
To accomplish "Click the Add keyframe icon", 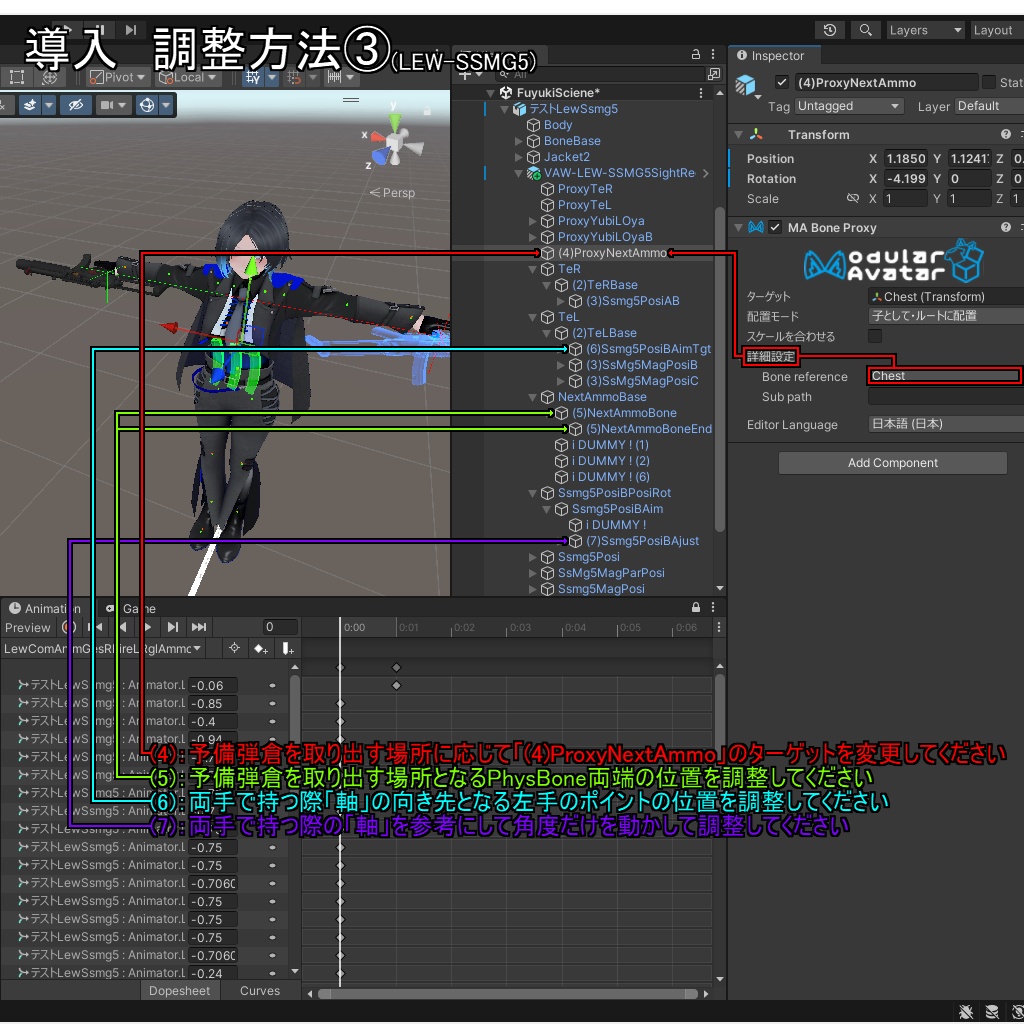I will tap(261, 648).
